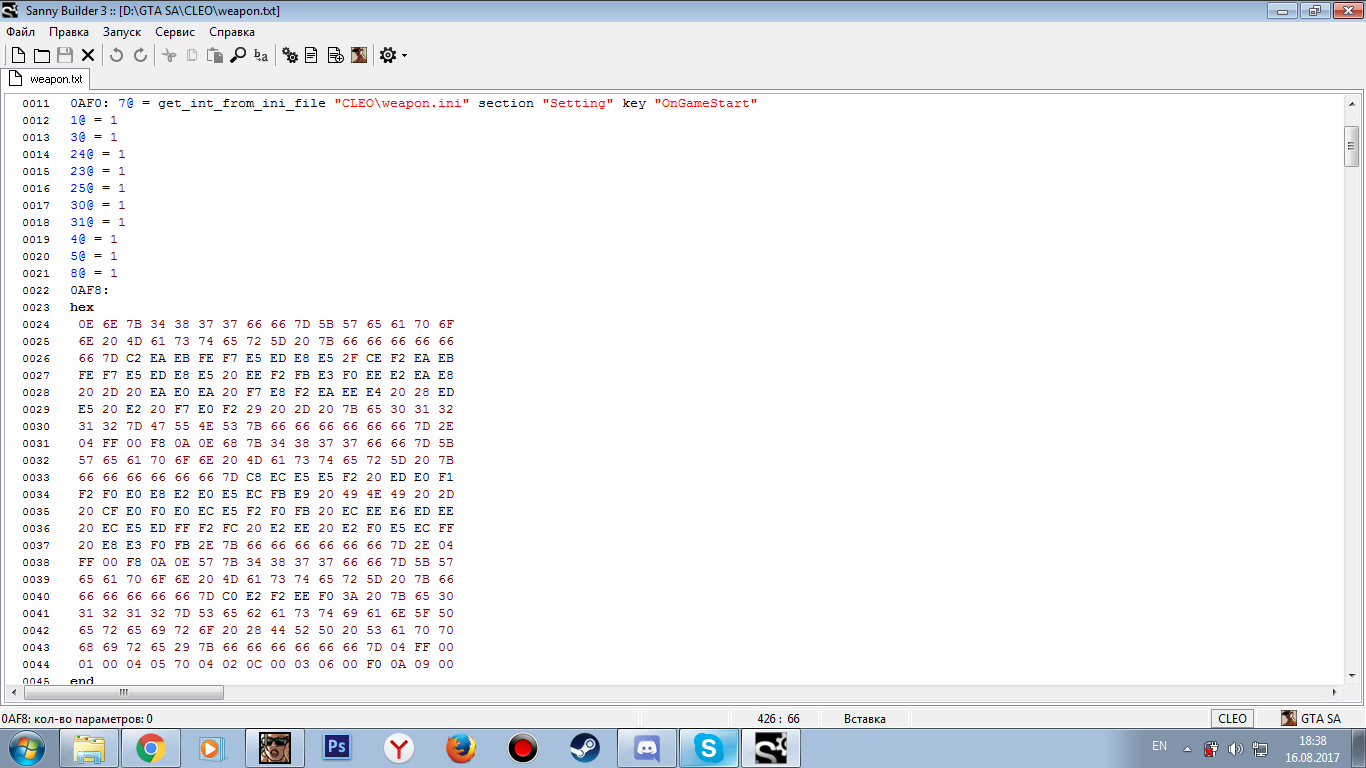Image resolution: width=1366 pixels, height=768 pixels.
Task: Open a file via folder icon
Action: [x=42, y=56]
